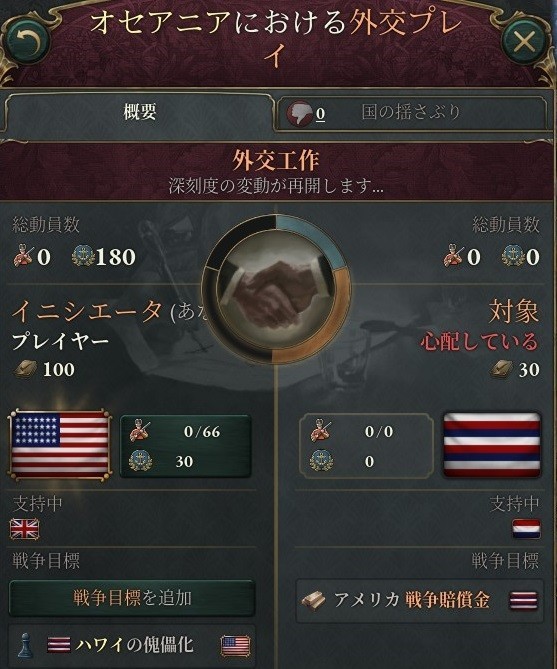
Task: Select the Hawaii flag on target side
Action: (x=492, y=445)
